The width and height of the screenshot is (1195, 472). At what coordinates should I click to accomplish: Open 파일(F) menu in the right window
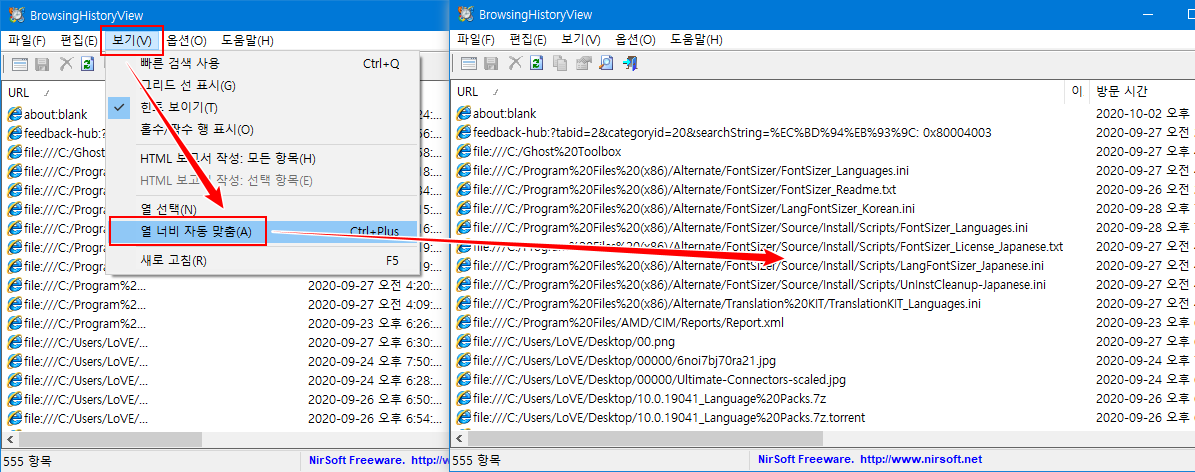[476, 40]
